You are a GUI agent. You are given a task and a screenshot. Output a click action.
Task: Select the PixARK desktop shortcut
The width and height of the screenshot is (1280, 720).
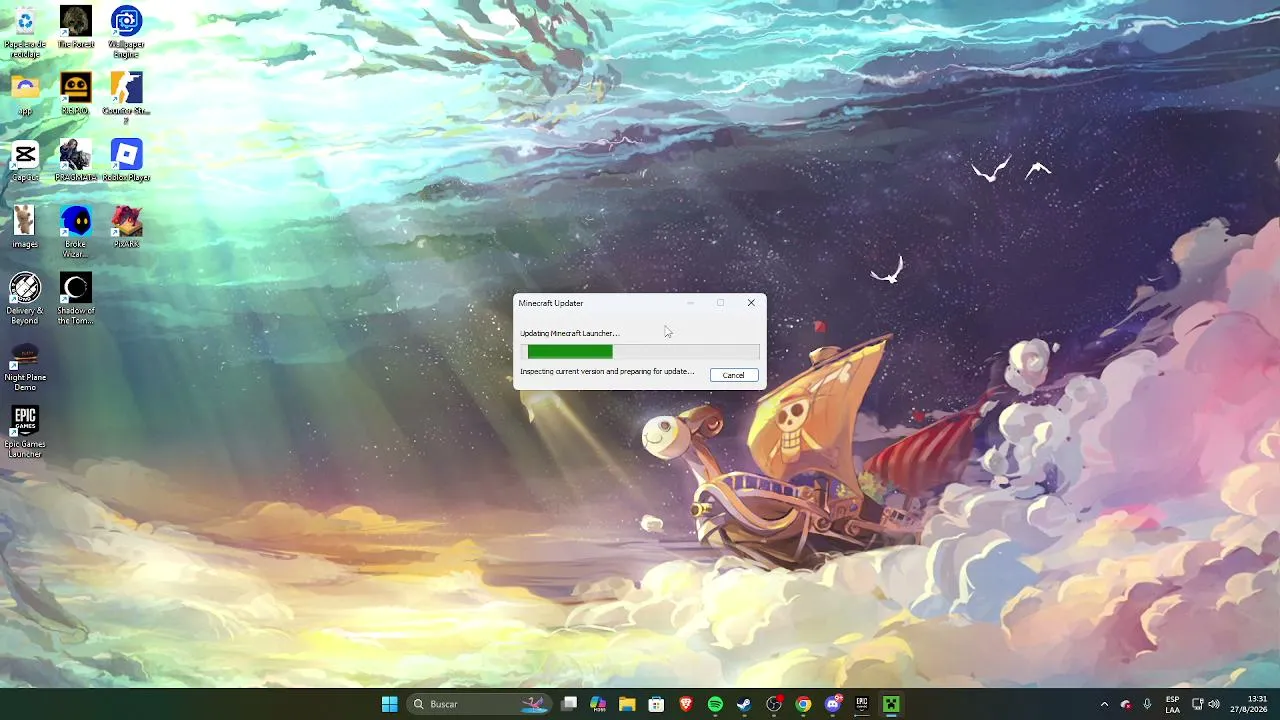[126, 227]
